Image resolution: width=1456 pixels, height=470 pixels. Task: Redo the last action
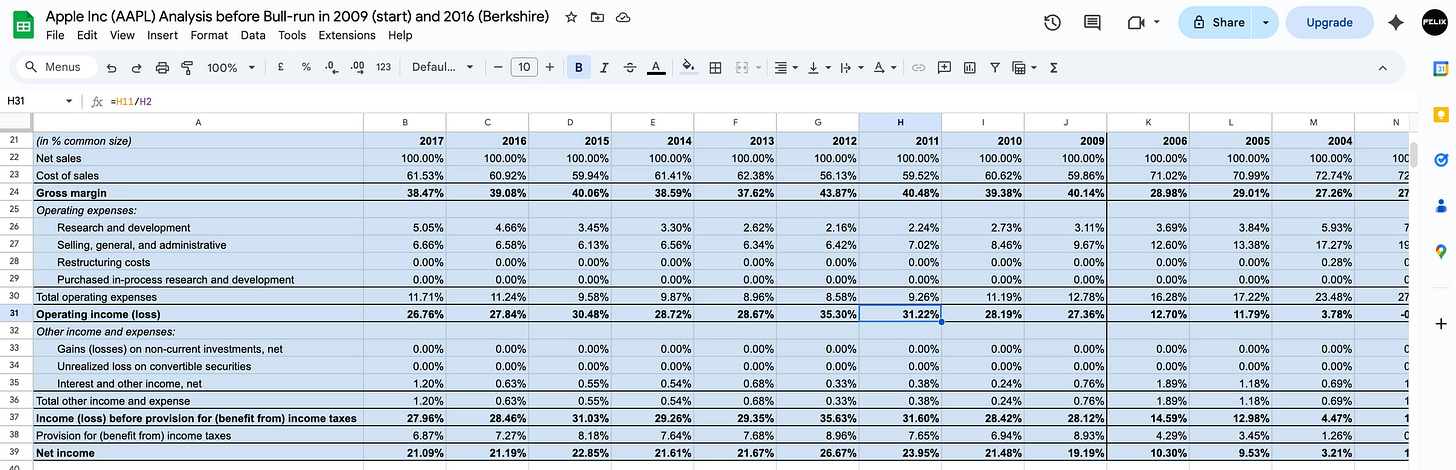pyautogui.click(x=136, y=68)
